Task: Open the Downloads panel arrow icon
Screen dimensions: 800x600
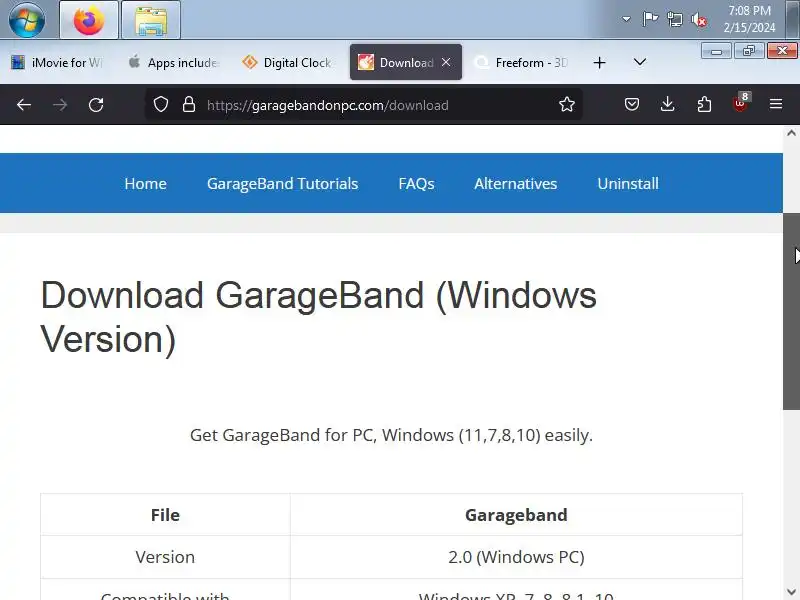Action: (x=667, y=105)
